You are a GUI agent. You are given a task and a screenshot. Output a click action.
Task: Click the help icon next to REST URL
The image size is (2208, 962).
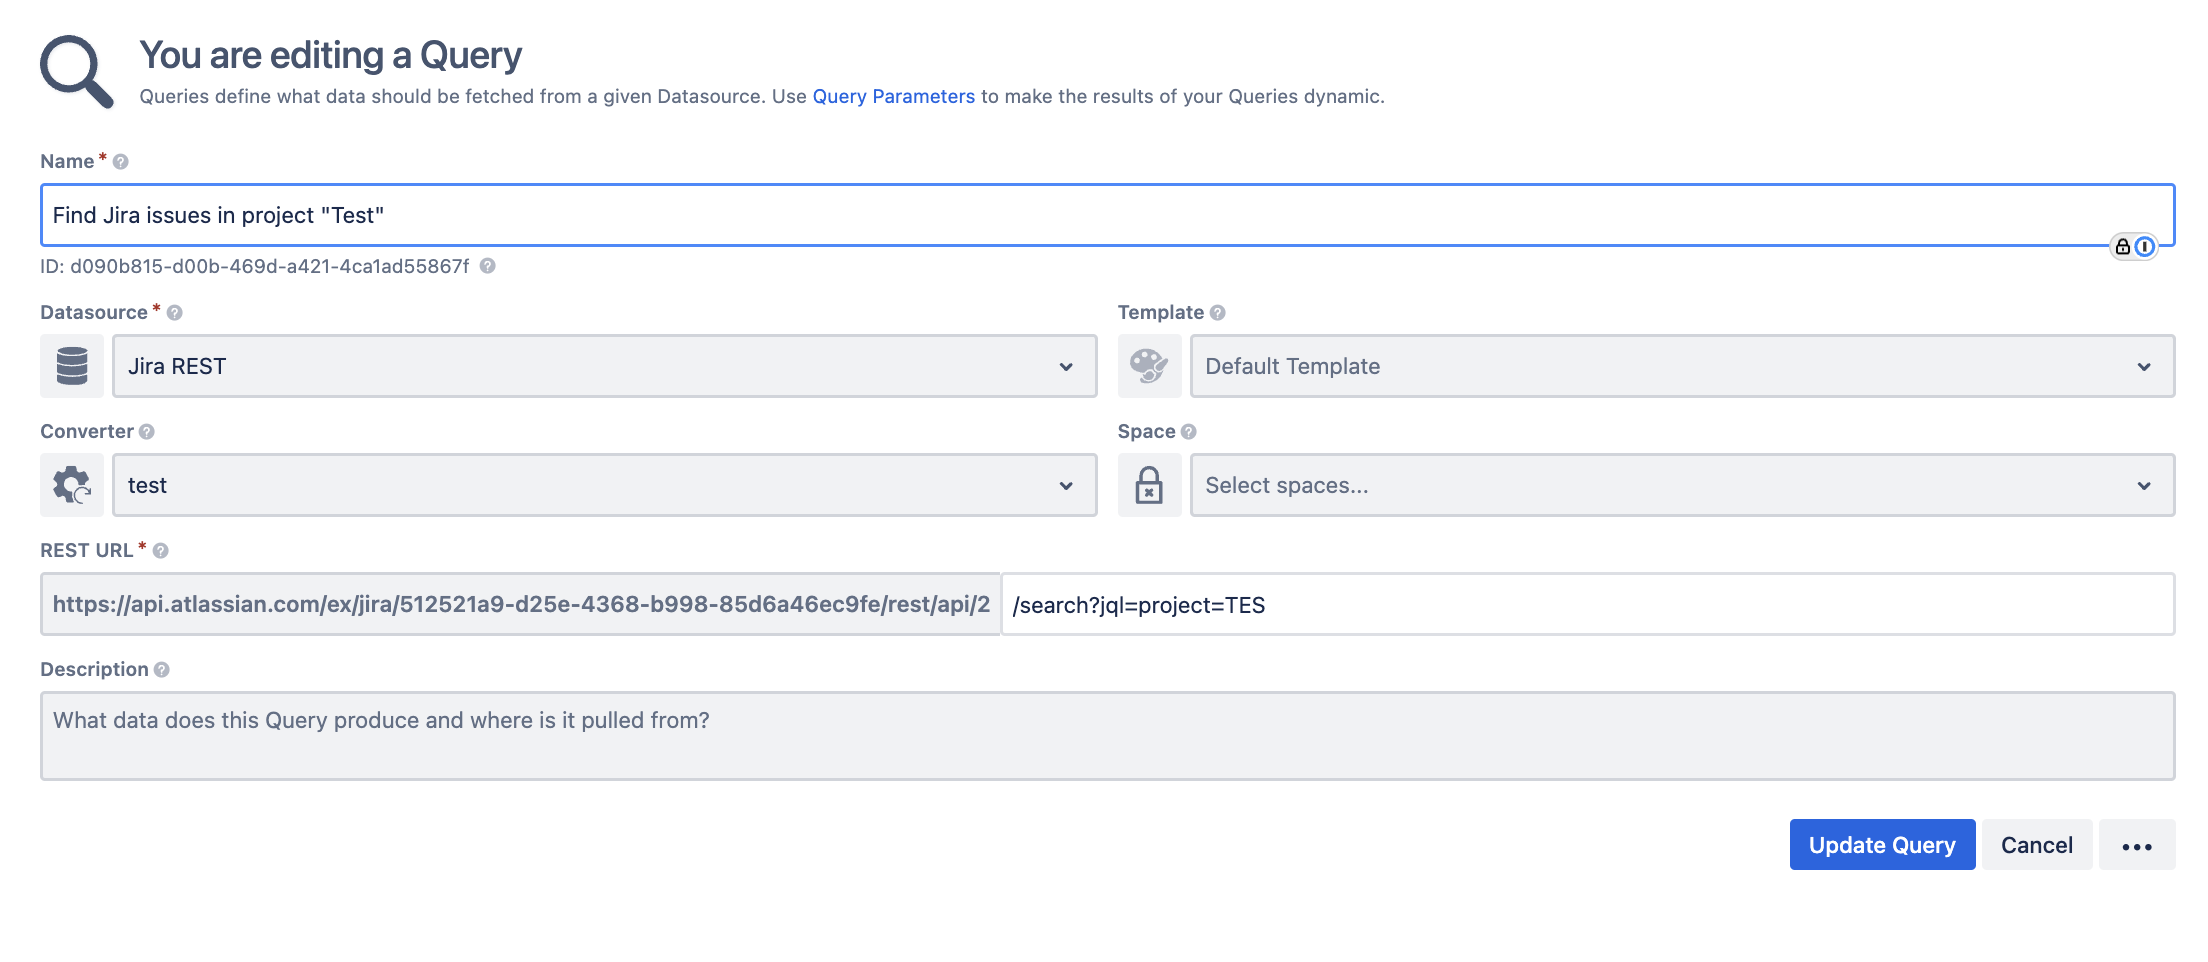click(161, 551)
